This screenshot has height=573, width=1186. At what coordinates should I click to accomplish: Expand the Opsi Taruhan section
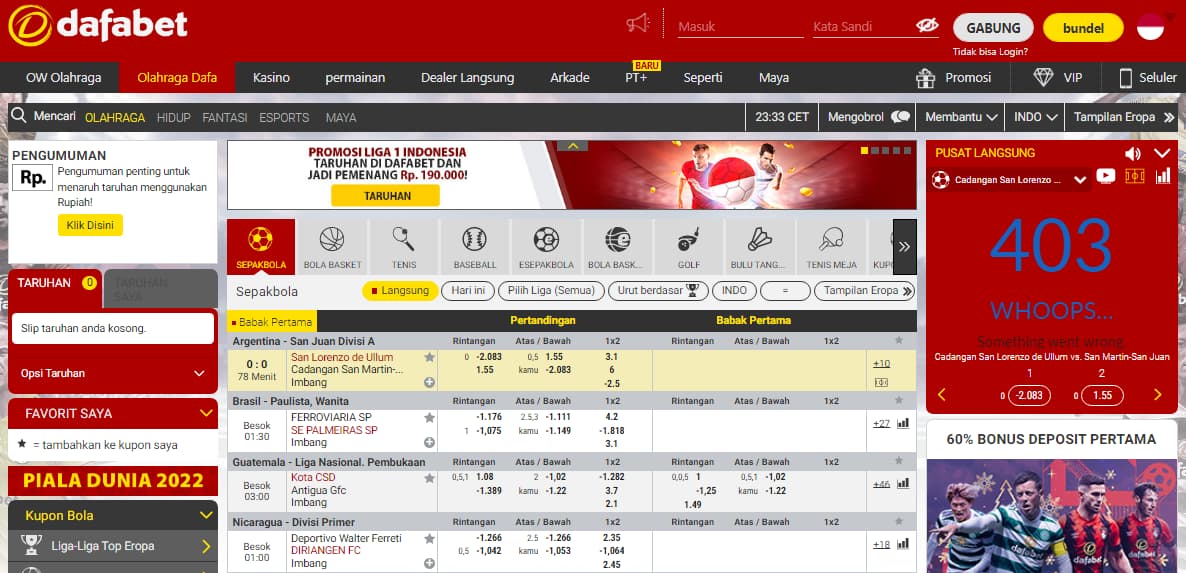click(112, 373)
